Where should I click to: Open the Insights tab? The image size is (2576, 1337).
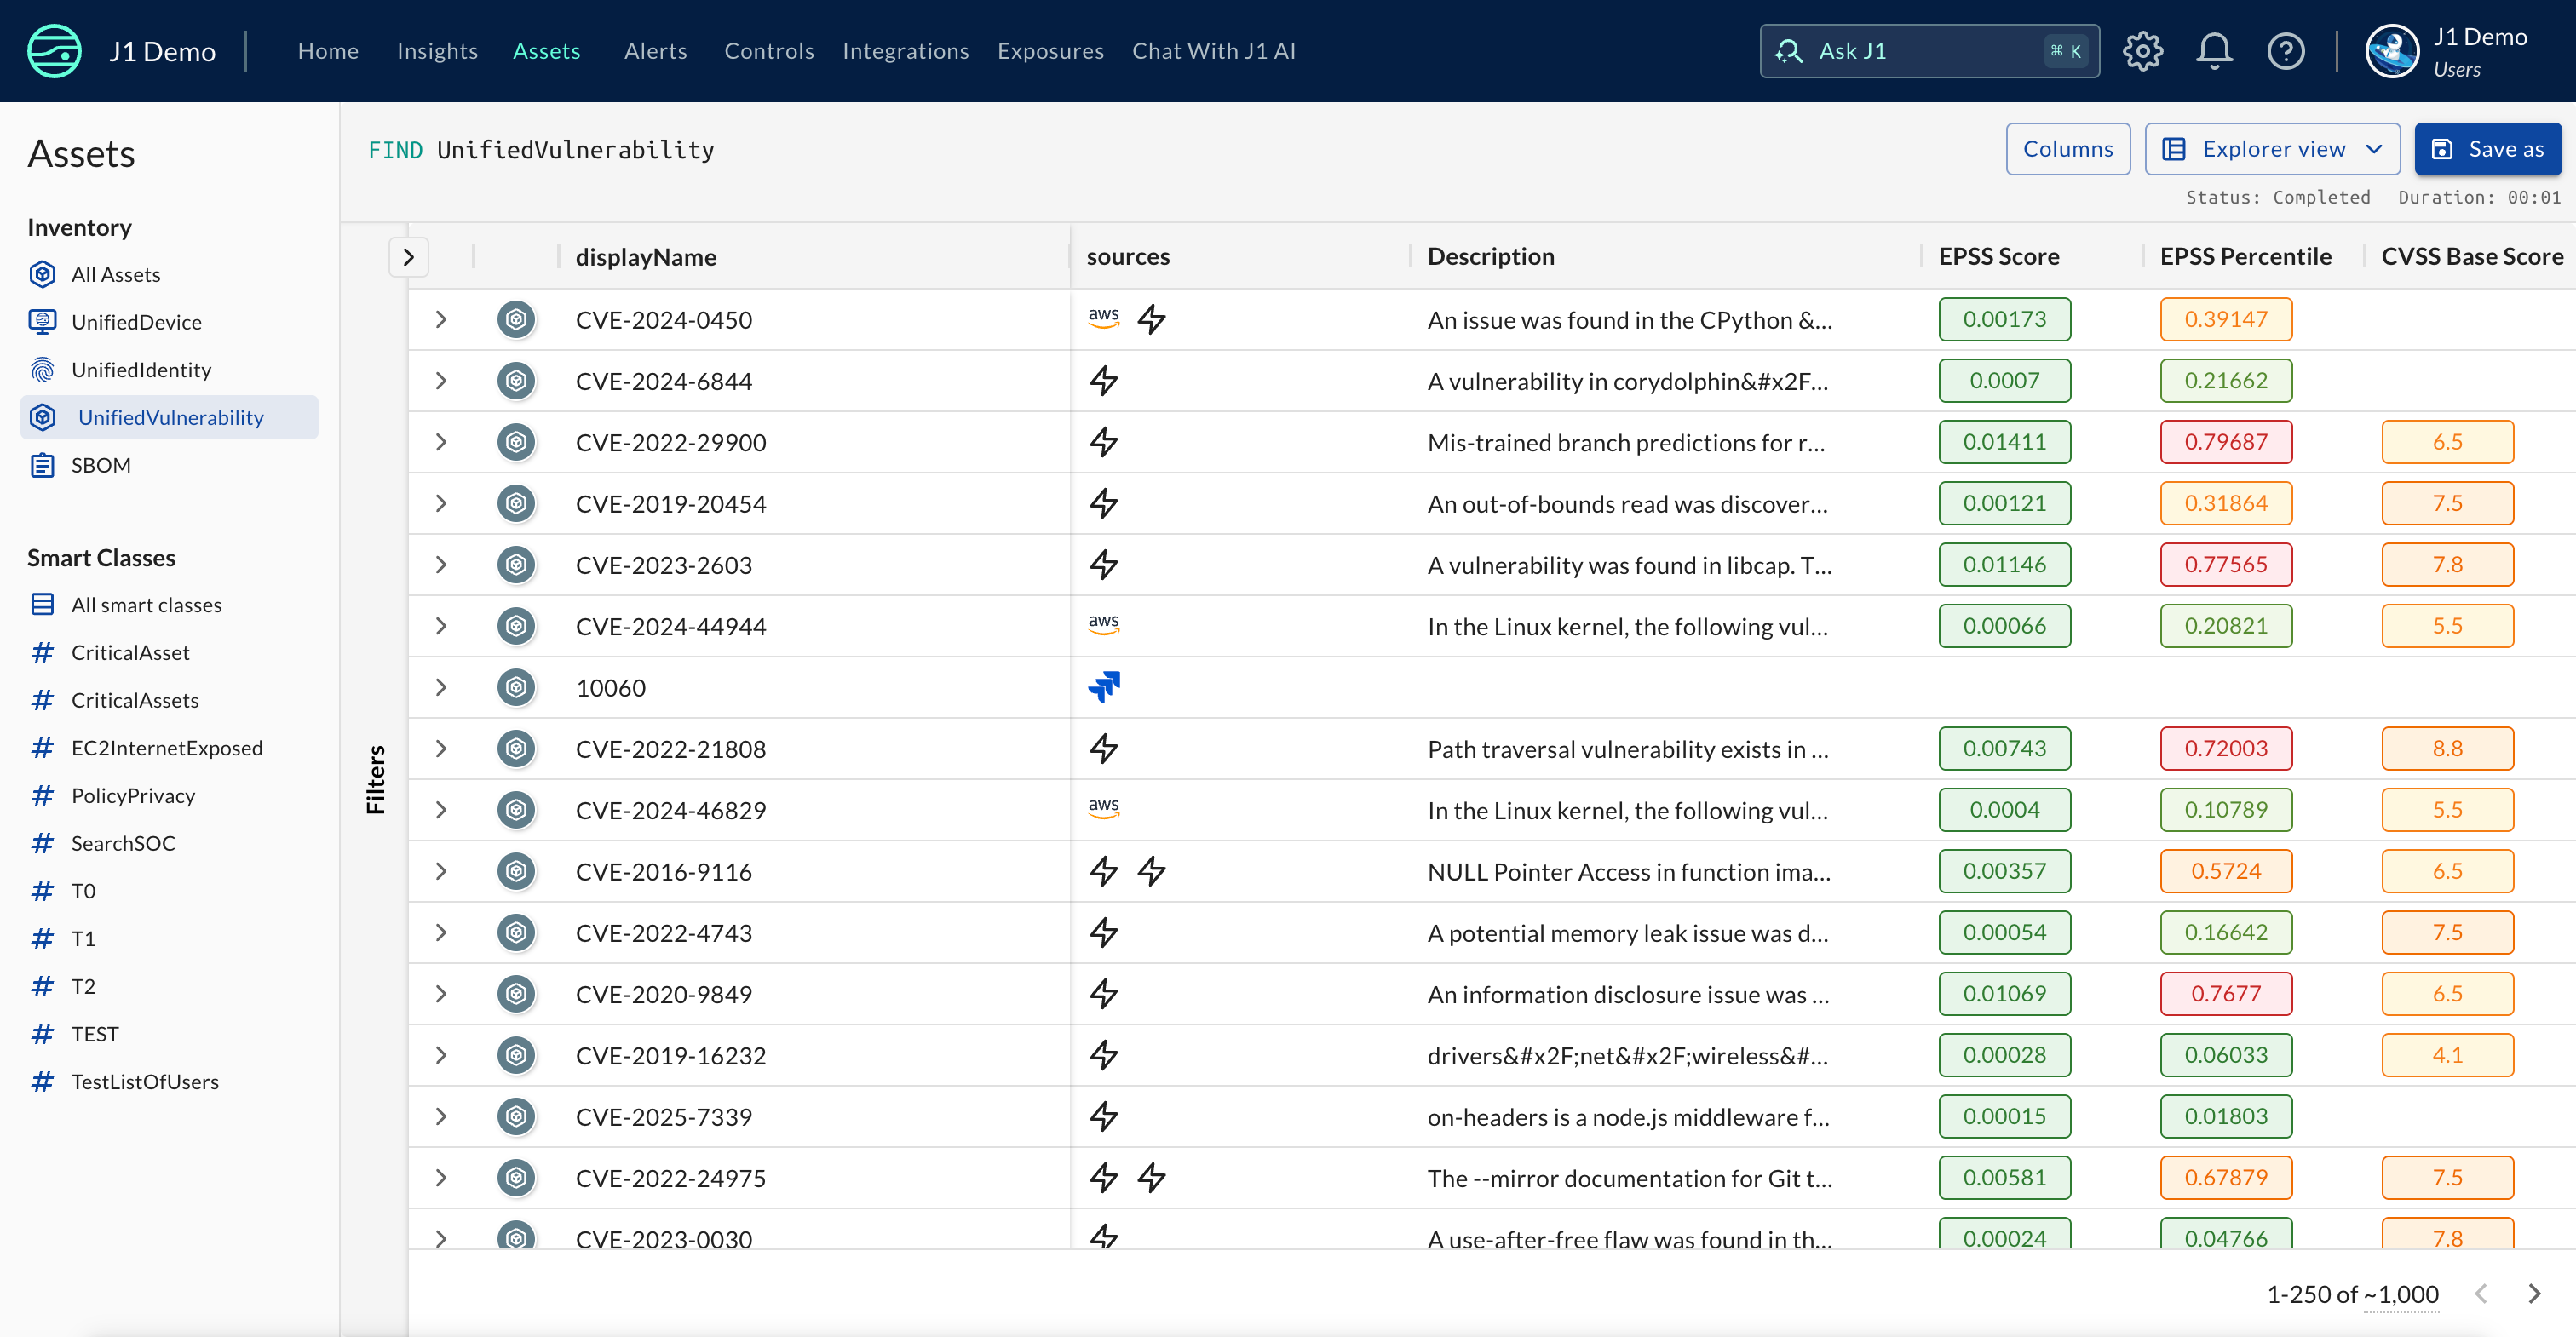(x=437, y=51)
